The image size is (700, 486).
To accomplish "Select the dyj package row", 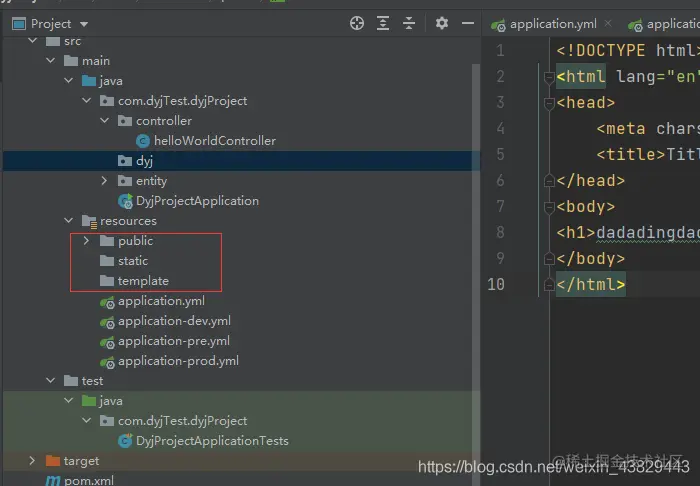I will [241, 161].
